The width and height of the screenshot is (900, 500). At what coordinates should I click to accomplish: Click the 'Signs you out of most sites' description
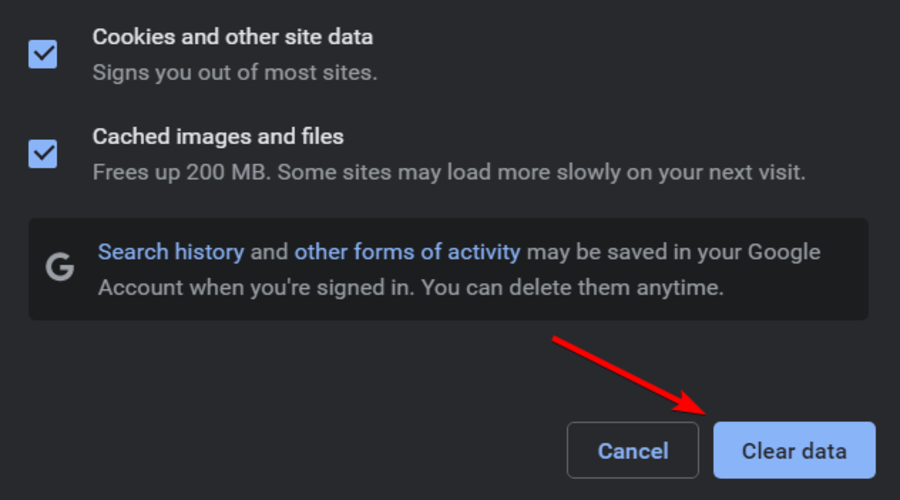click(235, 73)
